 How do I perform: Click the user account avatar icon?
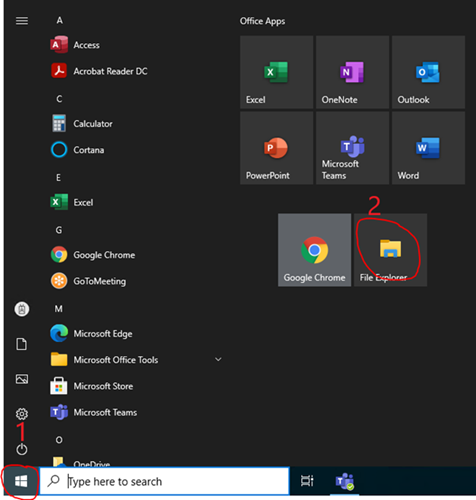tap(22, 309)
